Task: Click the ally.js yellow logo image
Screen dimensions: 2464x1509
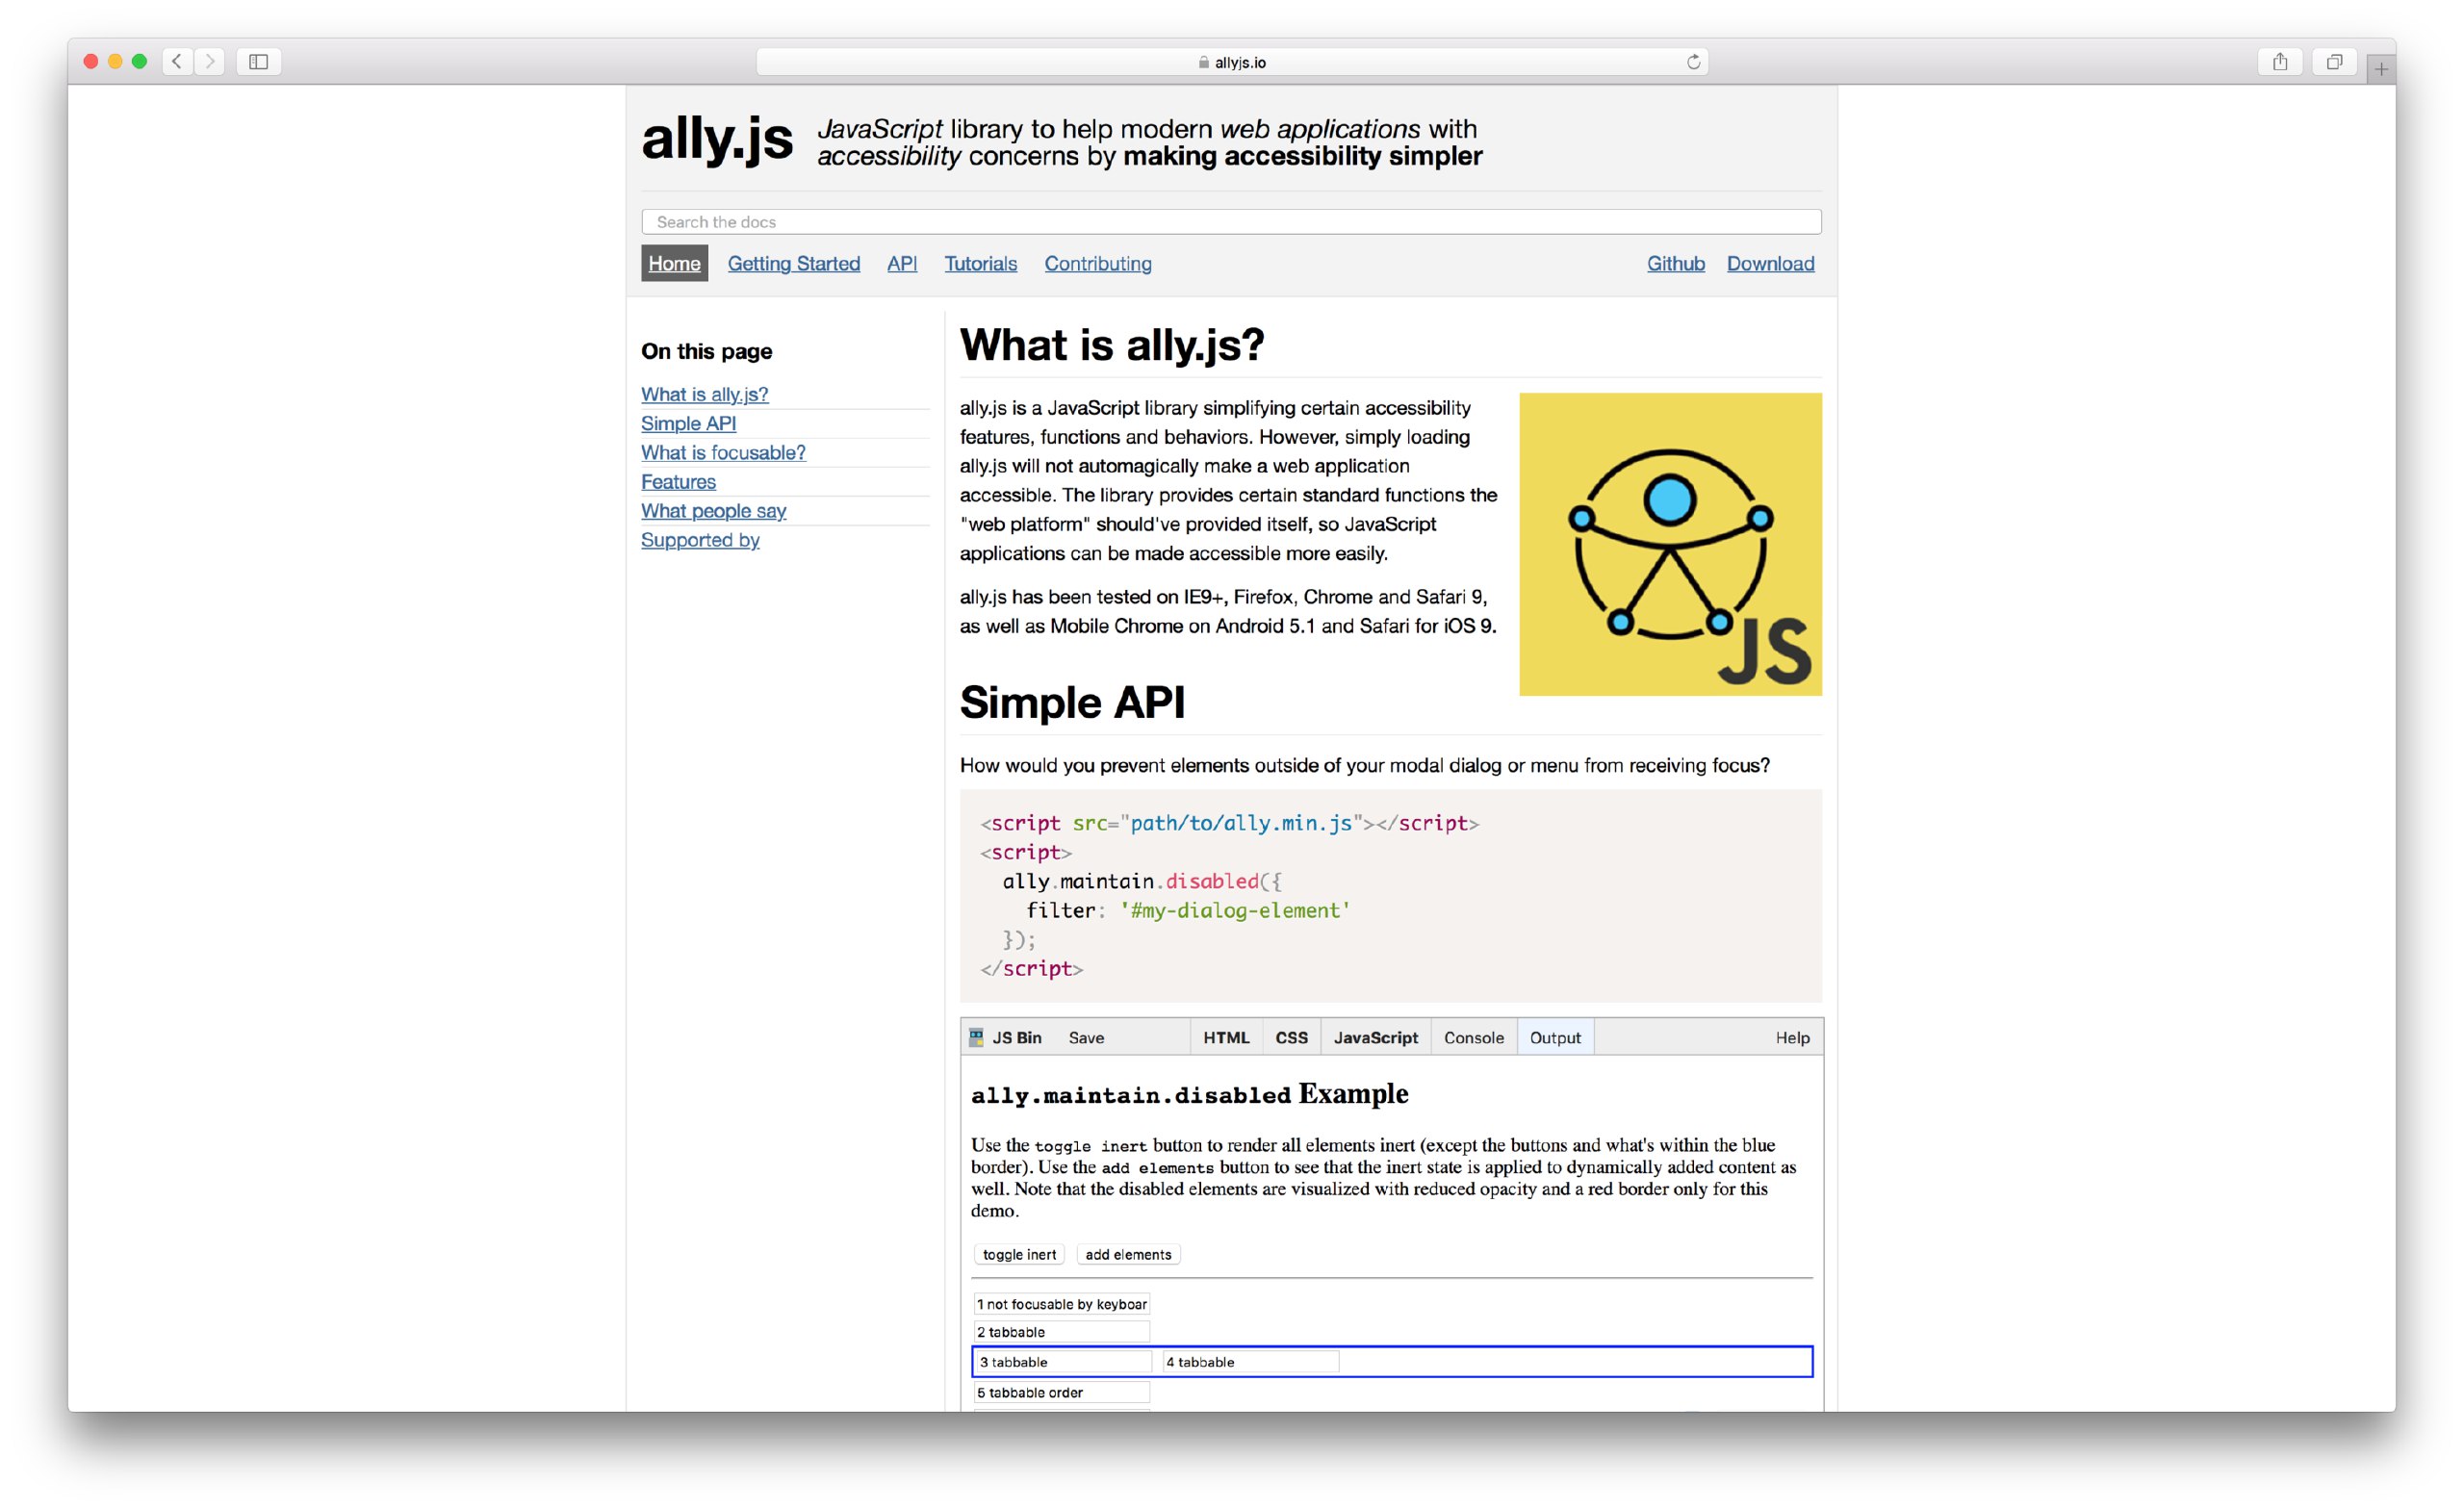Action: click(1670, 544)
